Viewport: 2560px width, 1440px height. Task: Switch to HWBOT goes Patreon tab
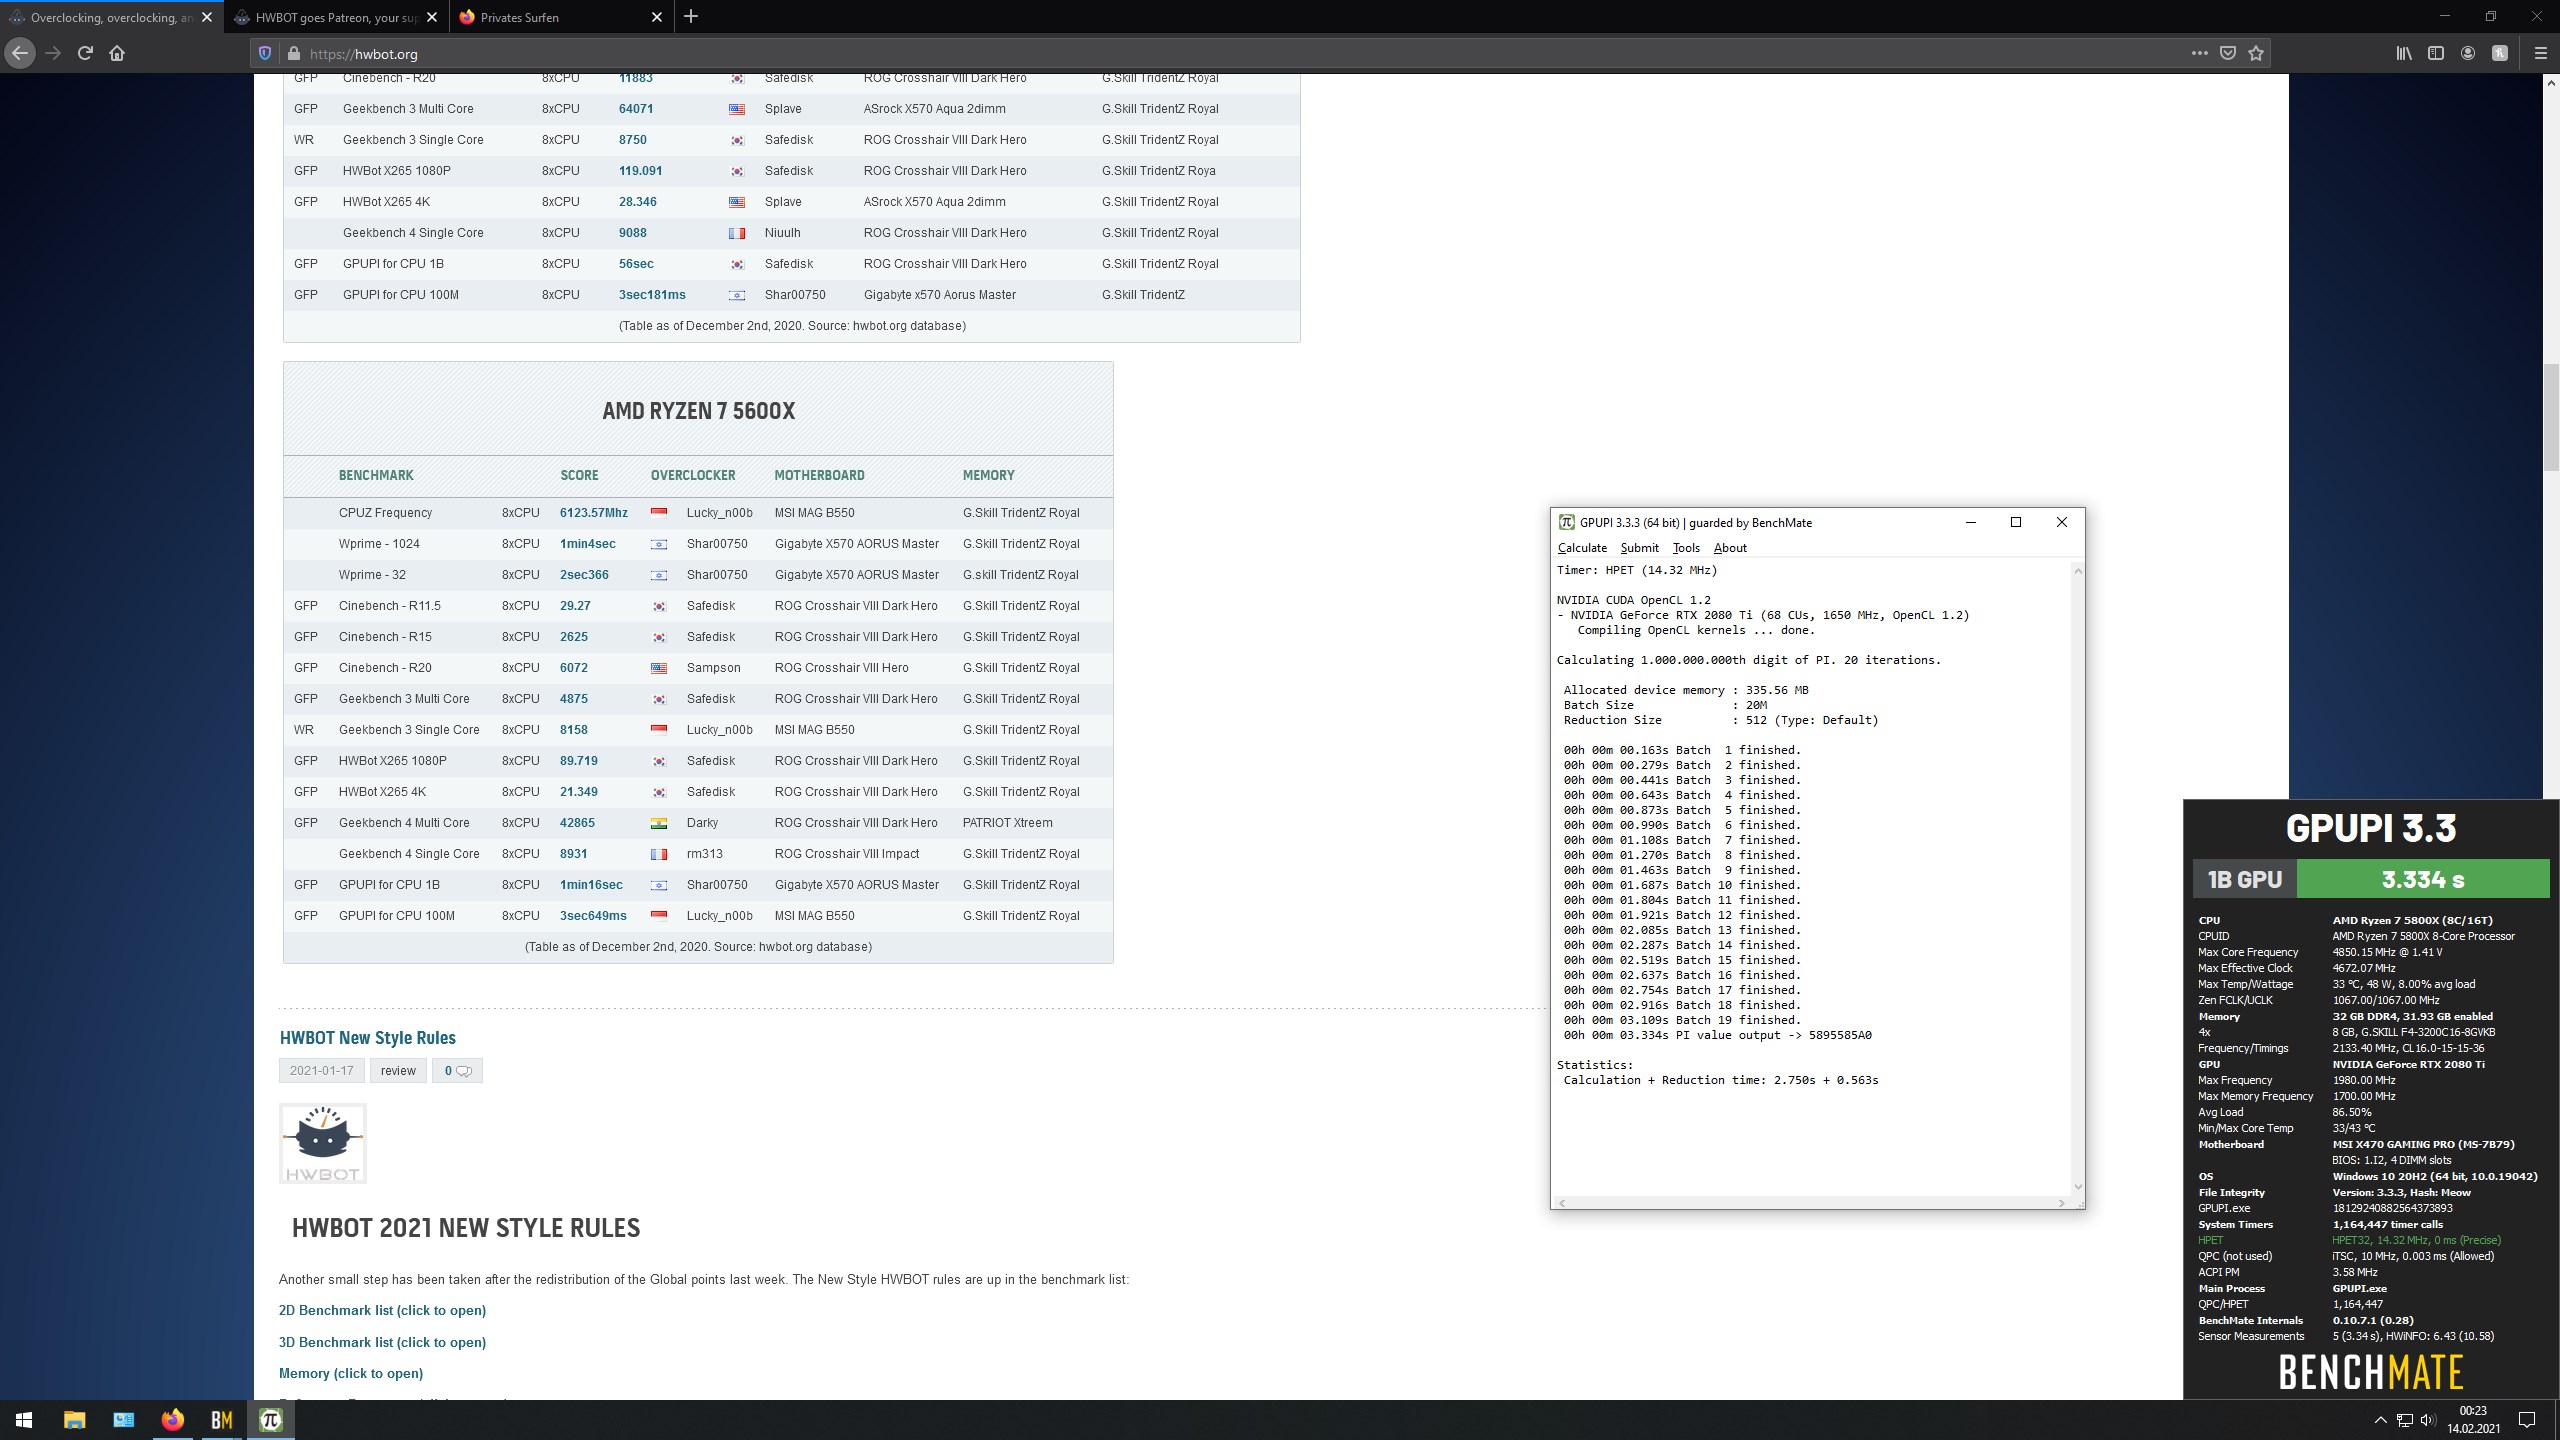pos(336,17)
